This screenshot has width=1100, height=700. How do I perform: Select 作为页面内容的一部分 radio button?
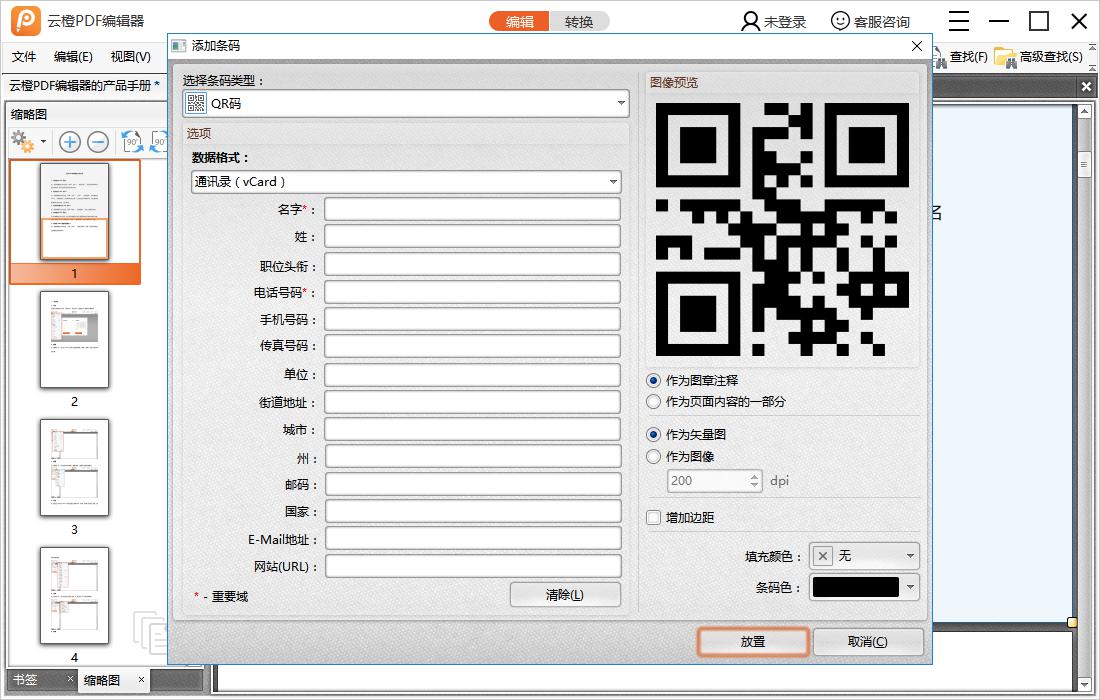click(653, 401)
